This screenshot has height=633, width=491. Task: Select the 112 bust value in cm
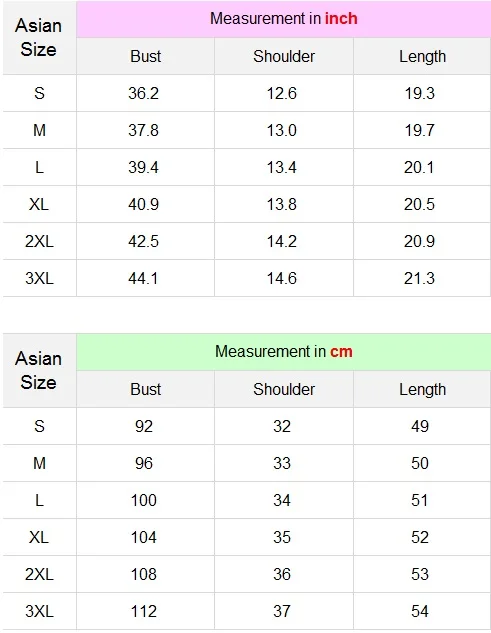144,611
